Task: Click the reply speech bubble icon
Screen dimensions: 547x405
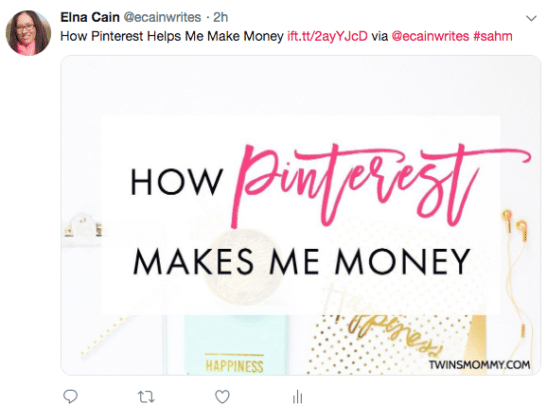Action: (x=70, y=396)
